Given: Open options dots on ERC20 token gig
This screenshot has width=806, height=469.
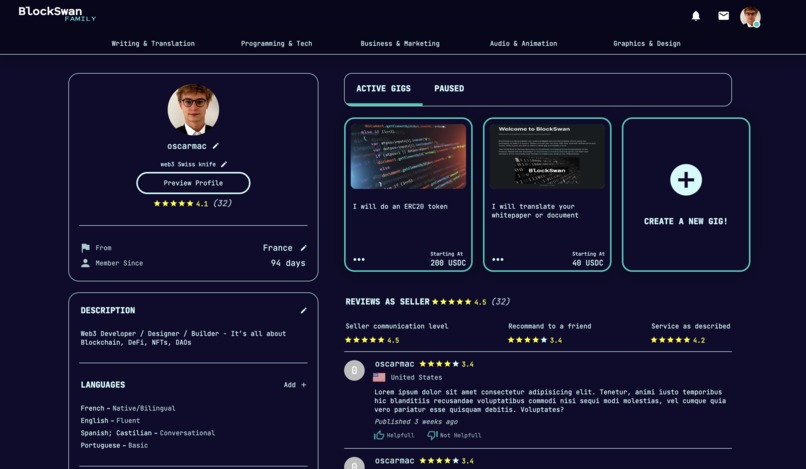Looking at the screenshot, I should [x=359, y=260].
